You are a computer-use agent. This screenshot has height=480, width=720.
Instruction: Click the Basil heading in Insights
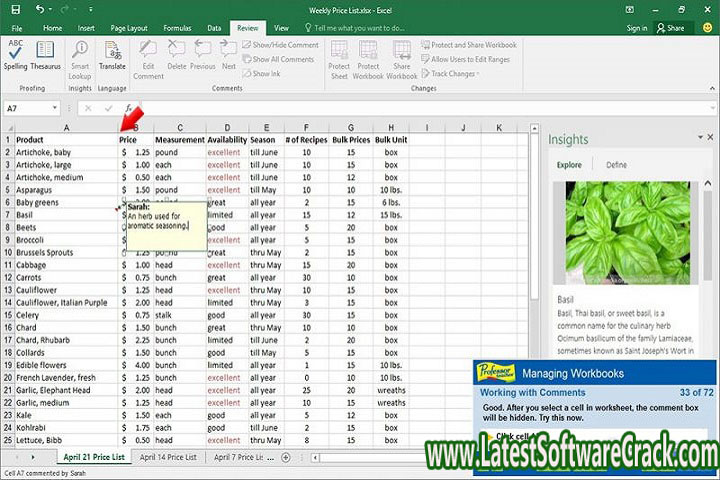tap(565, 299)
